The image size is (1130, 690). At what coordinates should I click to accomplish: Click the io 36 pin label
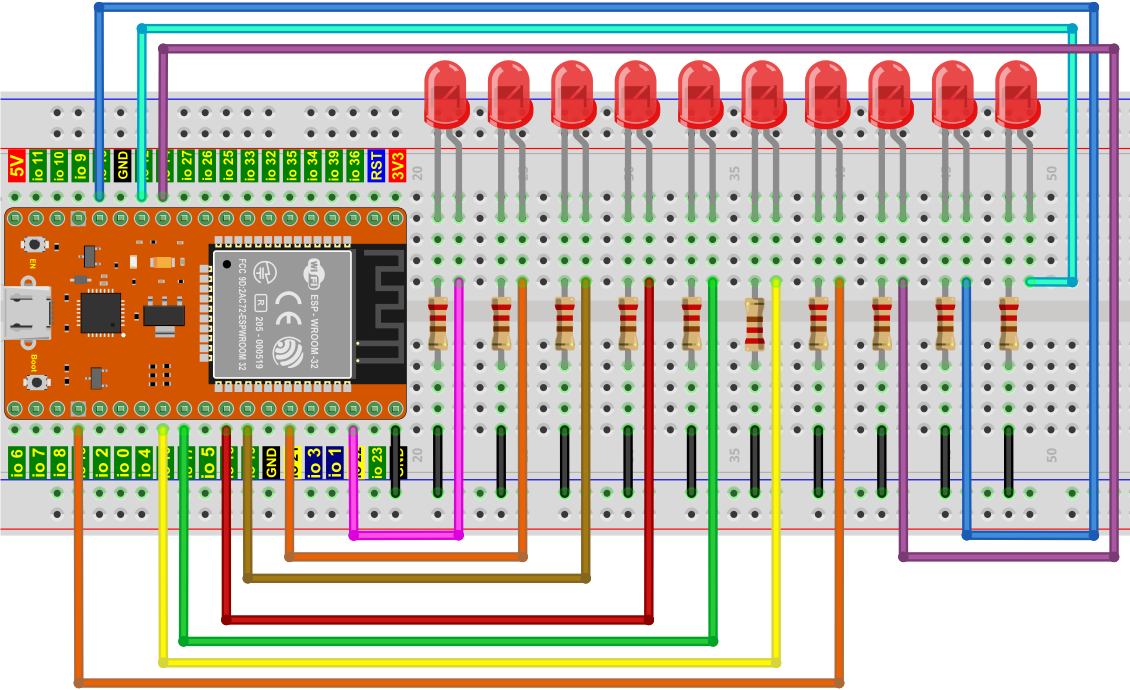click(354, 164)
